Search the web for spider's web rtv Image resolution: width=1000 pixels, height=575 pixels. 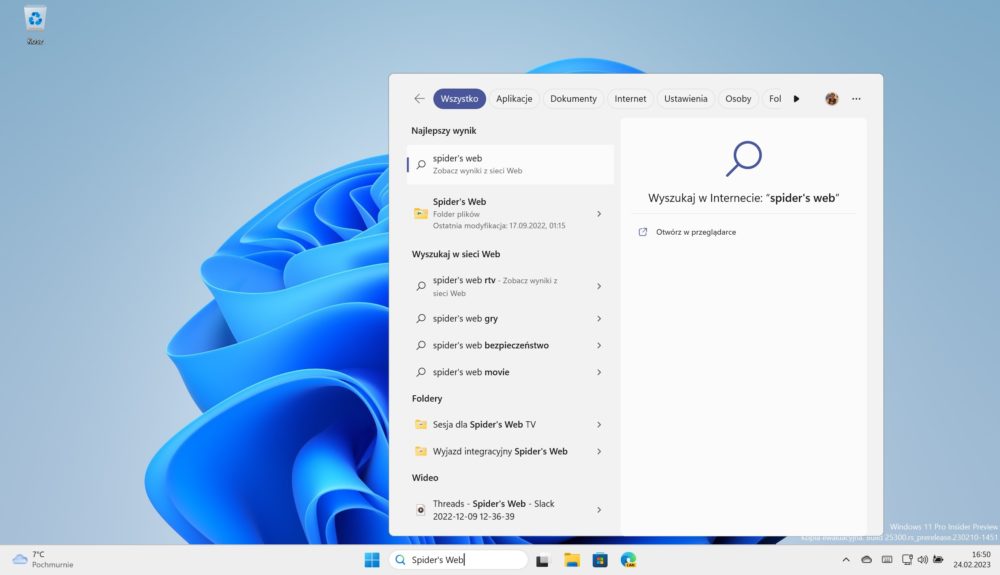[510, 286]
